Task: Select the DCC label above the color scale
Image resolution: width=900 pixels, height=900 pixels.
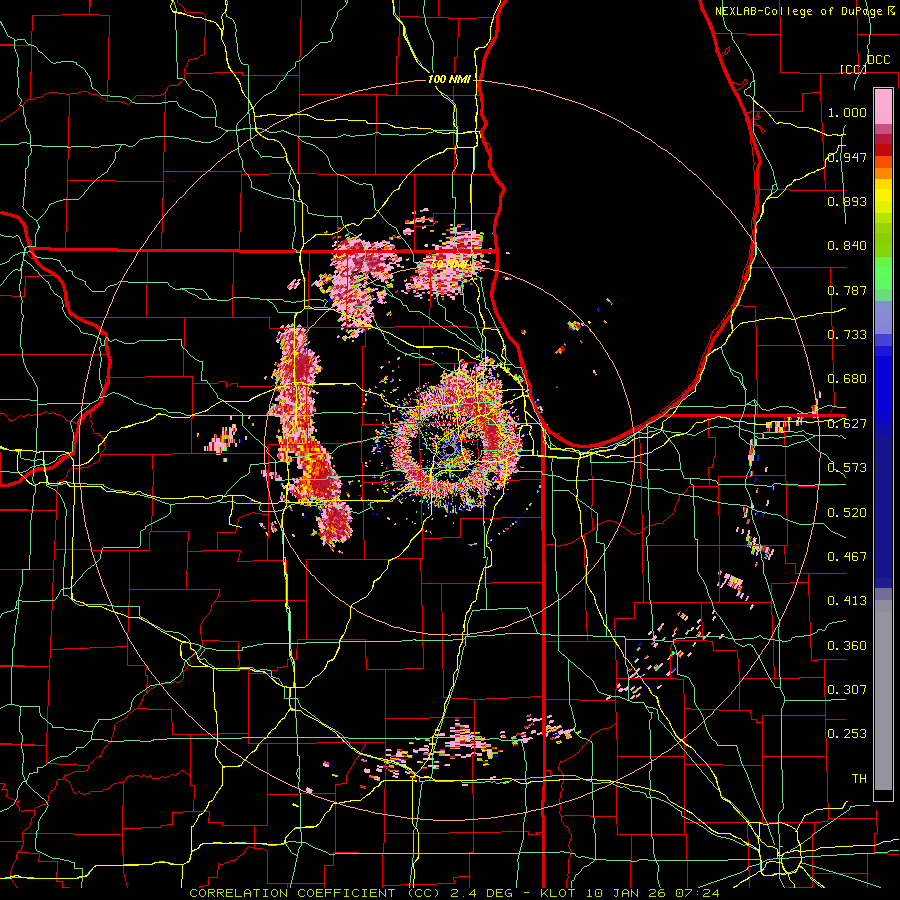Action: click(x=878, y=60)
